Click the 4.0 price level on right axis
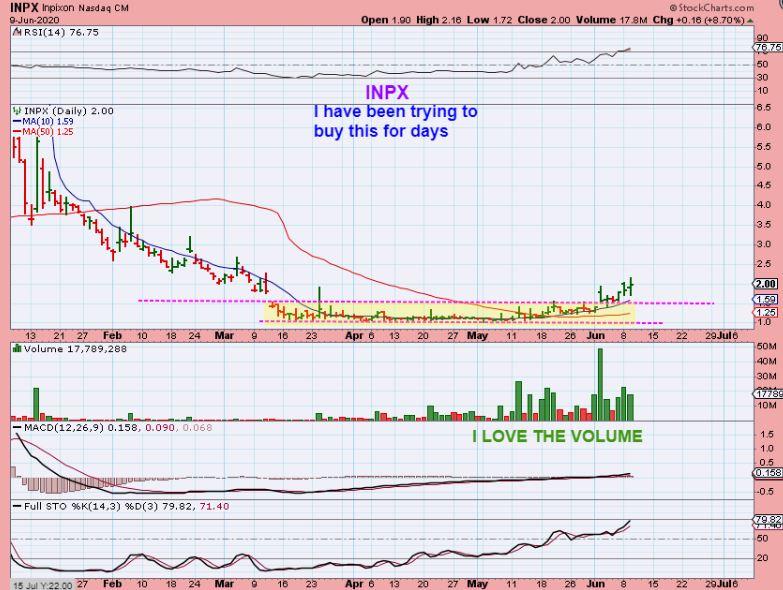This screenshot has width=783, height=590. point(764,205)
